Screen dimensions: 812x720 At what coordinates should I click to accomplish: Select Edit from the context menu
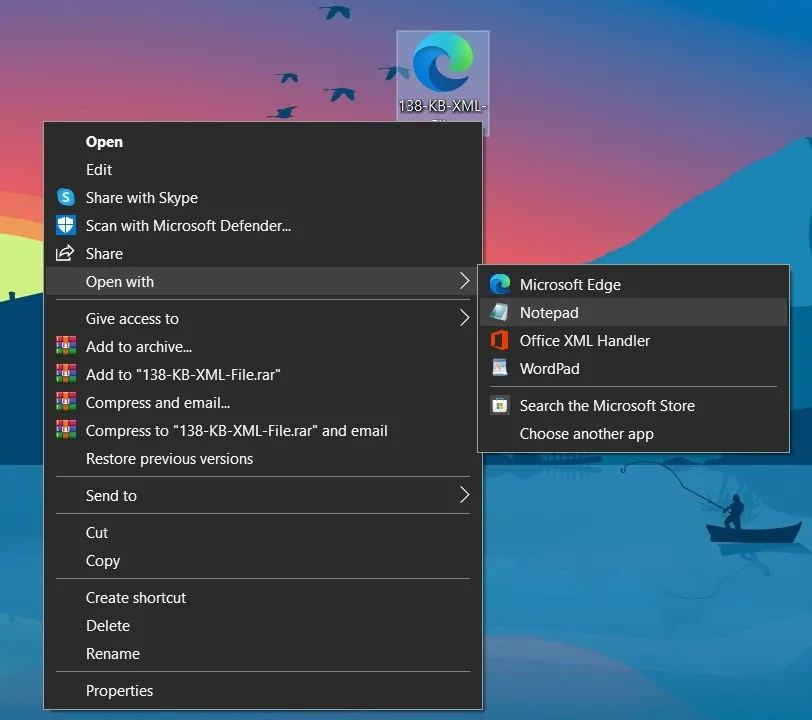pos(99,169)
